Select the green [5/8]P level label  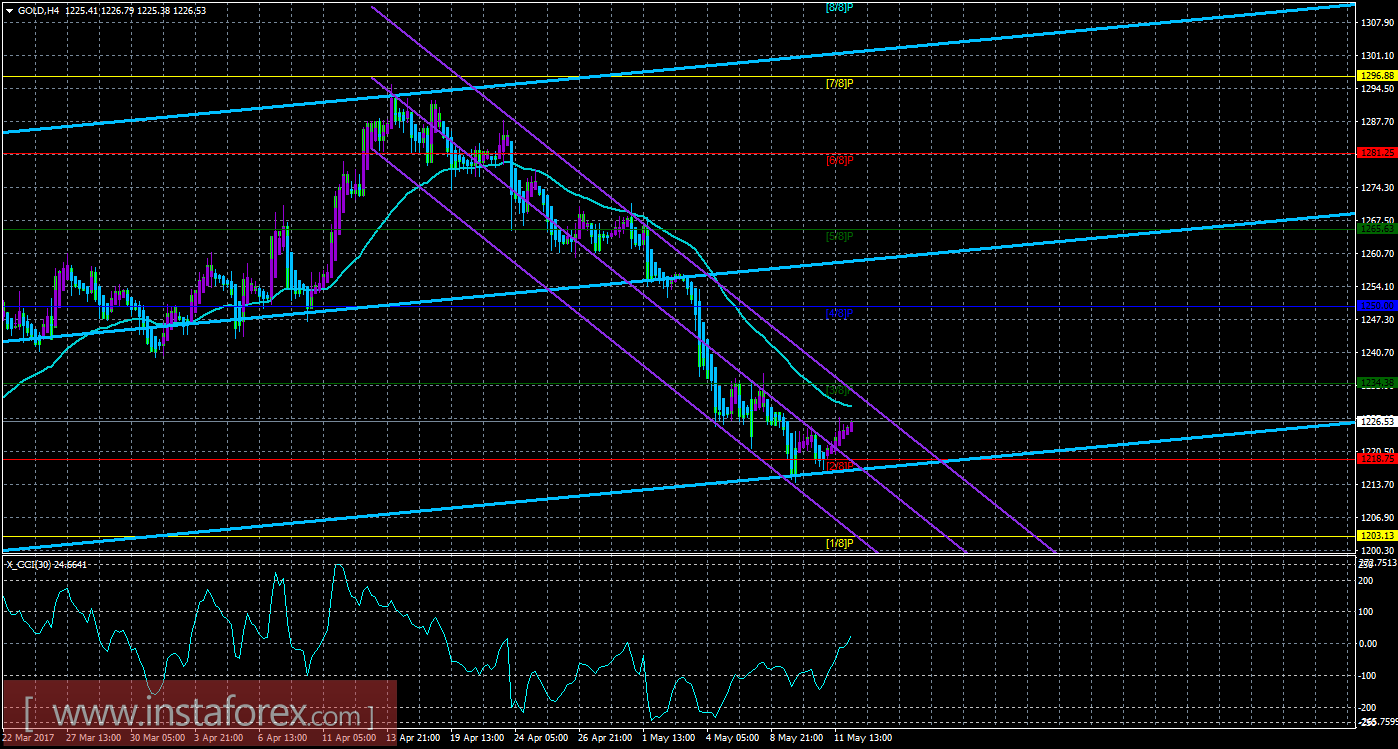[x=838, y=237]
